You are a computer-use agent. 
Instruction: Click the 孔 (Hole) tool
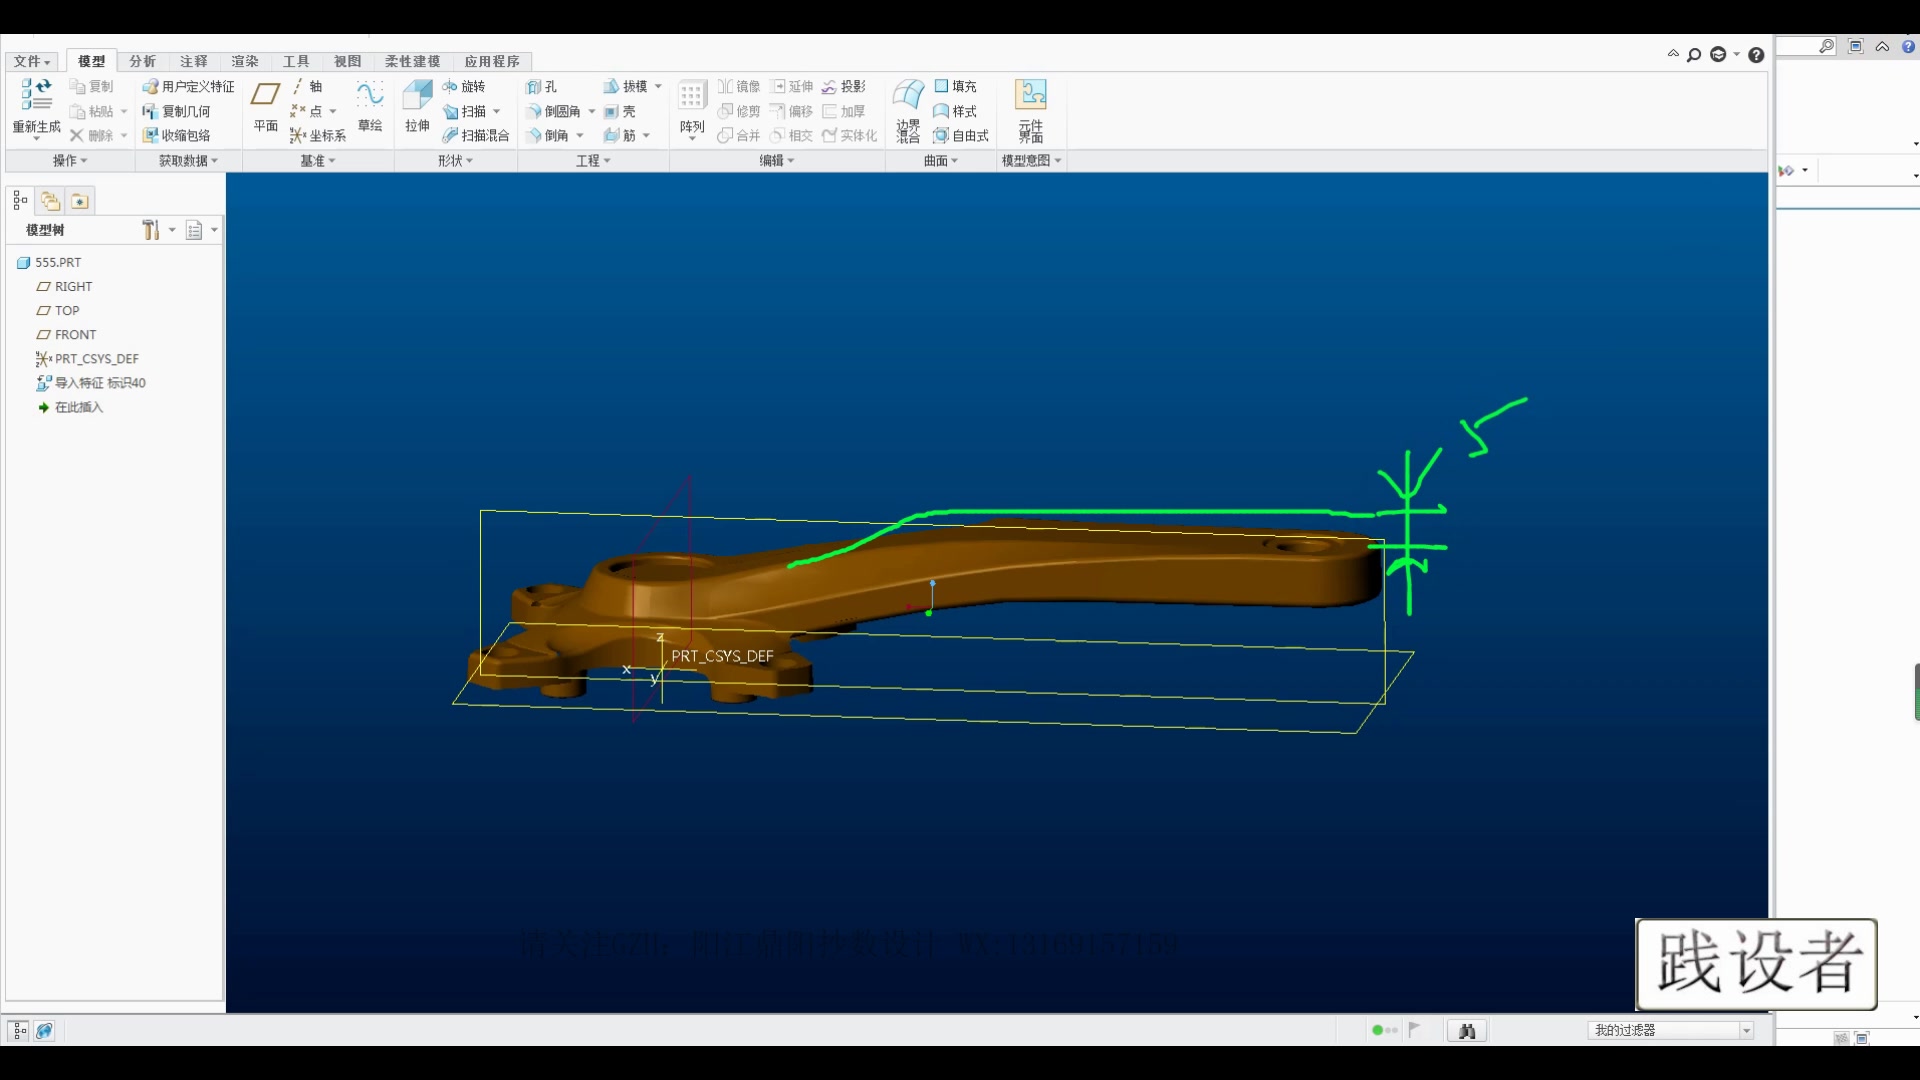[542, 87]
